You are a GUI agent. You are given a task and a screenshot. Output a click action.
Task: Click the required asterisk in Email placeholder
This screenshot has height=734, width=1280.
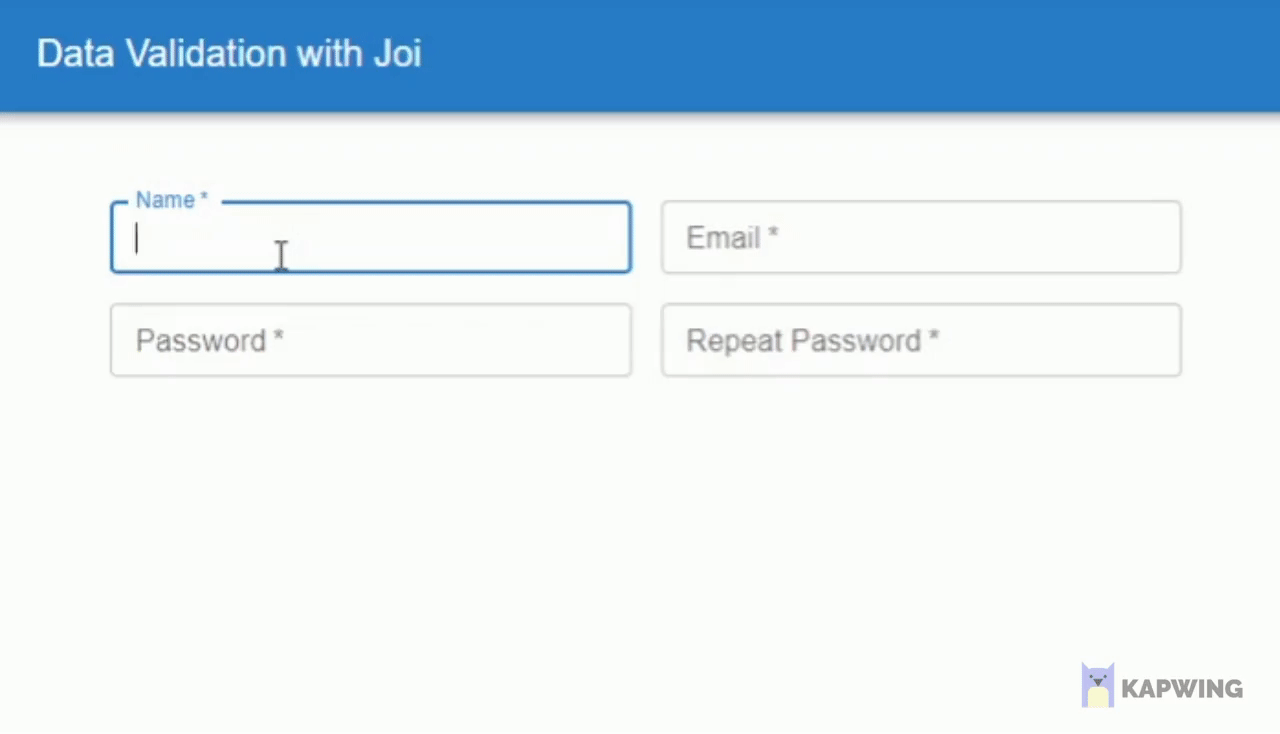pos(773,236)
